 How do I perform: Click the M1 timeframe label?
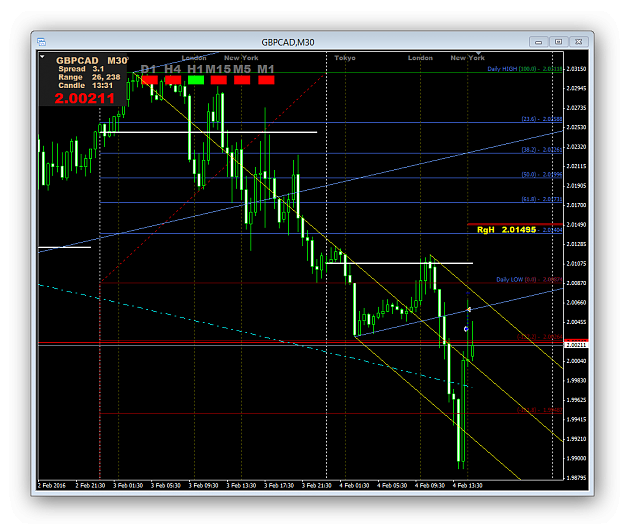(x=266, y=69)
